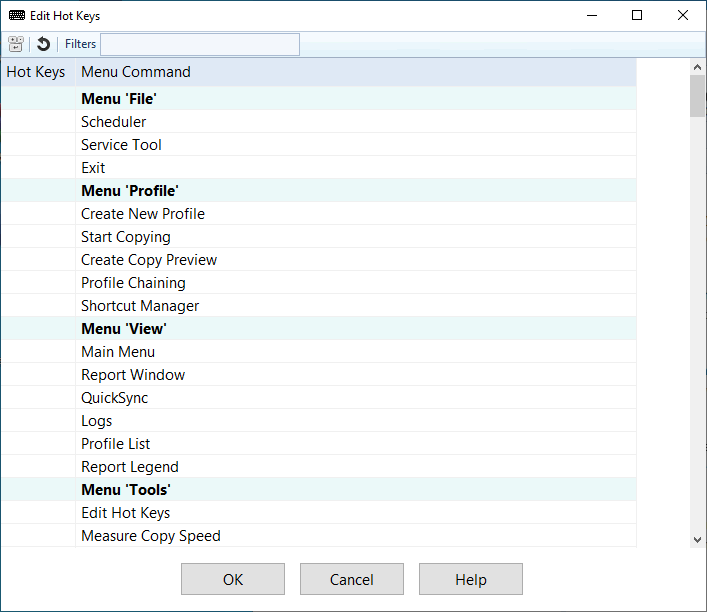Click the scrollbar down arrow
The width and height of the screenshot is (707, 612).
(x=697, y=539)
